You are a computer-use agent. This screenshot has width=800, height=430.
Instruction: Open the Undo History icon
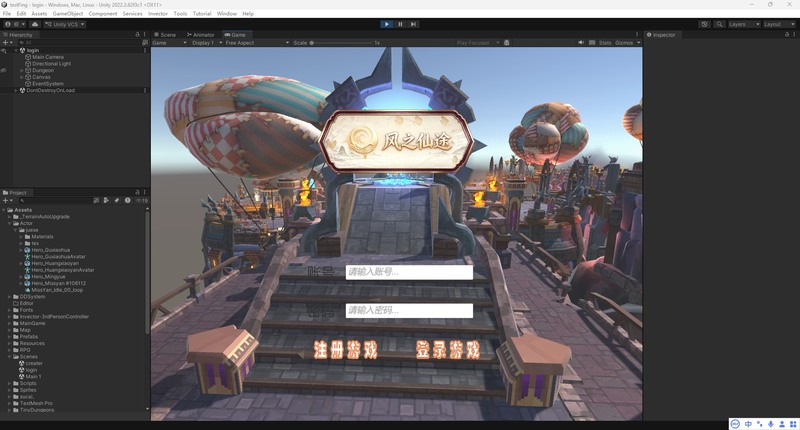[704, 24]
